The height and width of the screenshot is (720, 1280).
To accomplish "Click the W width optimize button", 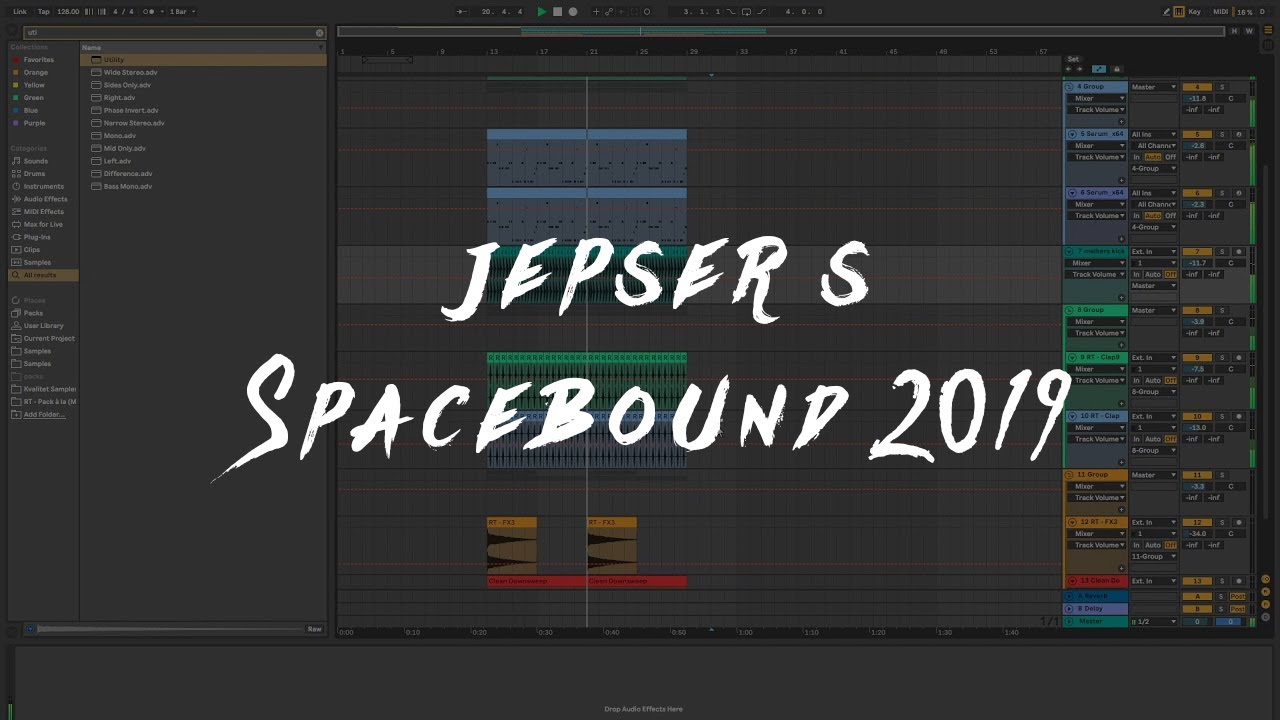I will [x=1249, y=31].
